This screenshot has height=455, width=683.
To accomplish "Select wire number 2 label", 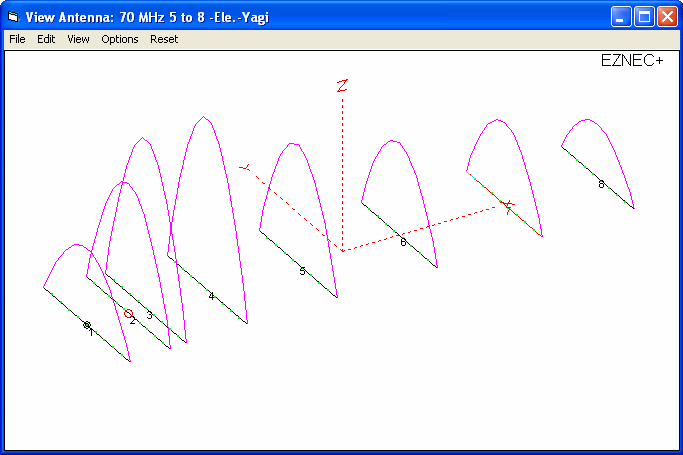I will click(133, 321).
